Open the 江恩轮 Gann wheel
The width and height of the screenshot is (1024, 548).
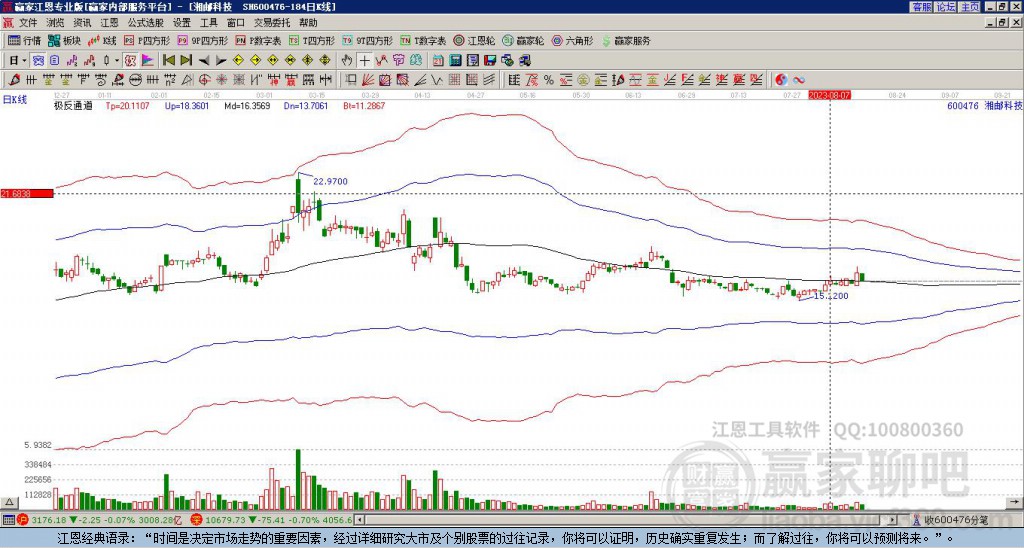pos(475,40)
